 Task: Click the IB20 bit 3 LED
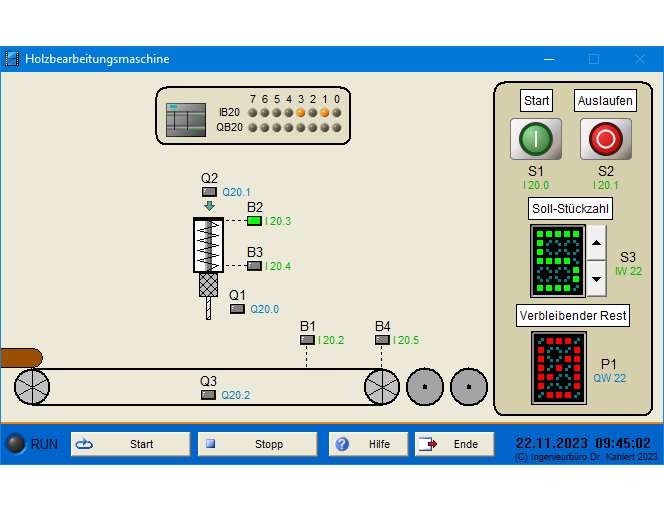(301, 113)
